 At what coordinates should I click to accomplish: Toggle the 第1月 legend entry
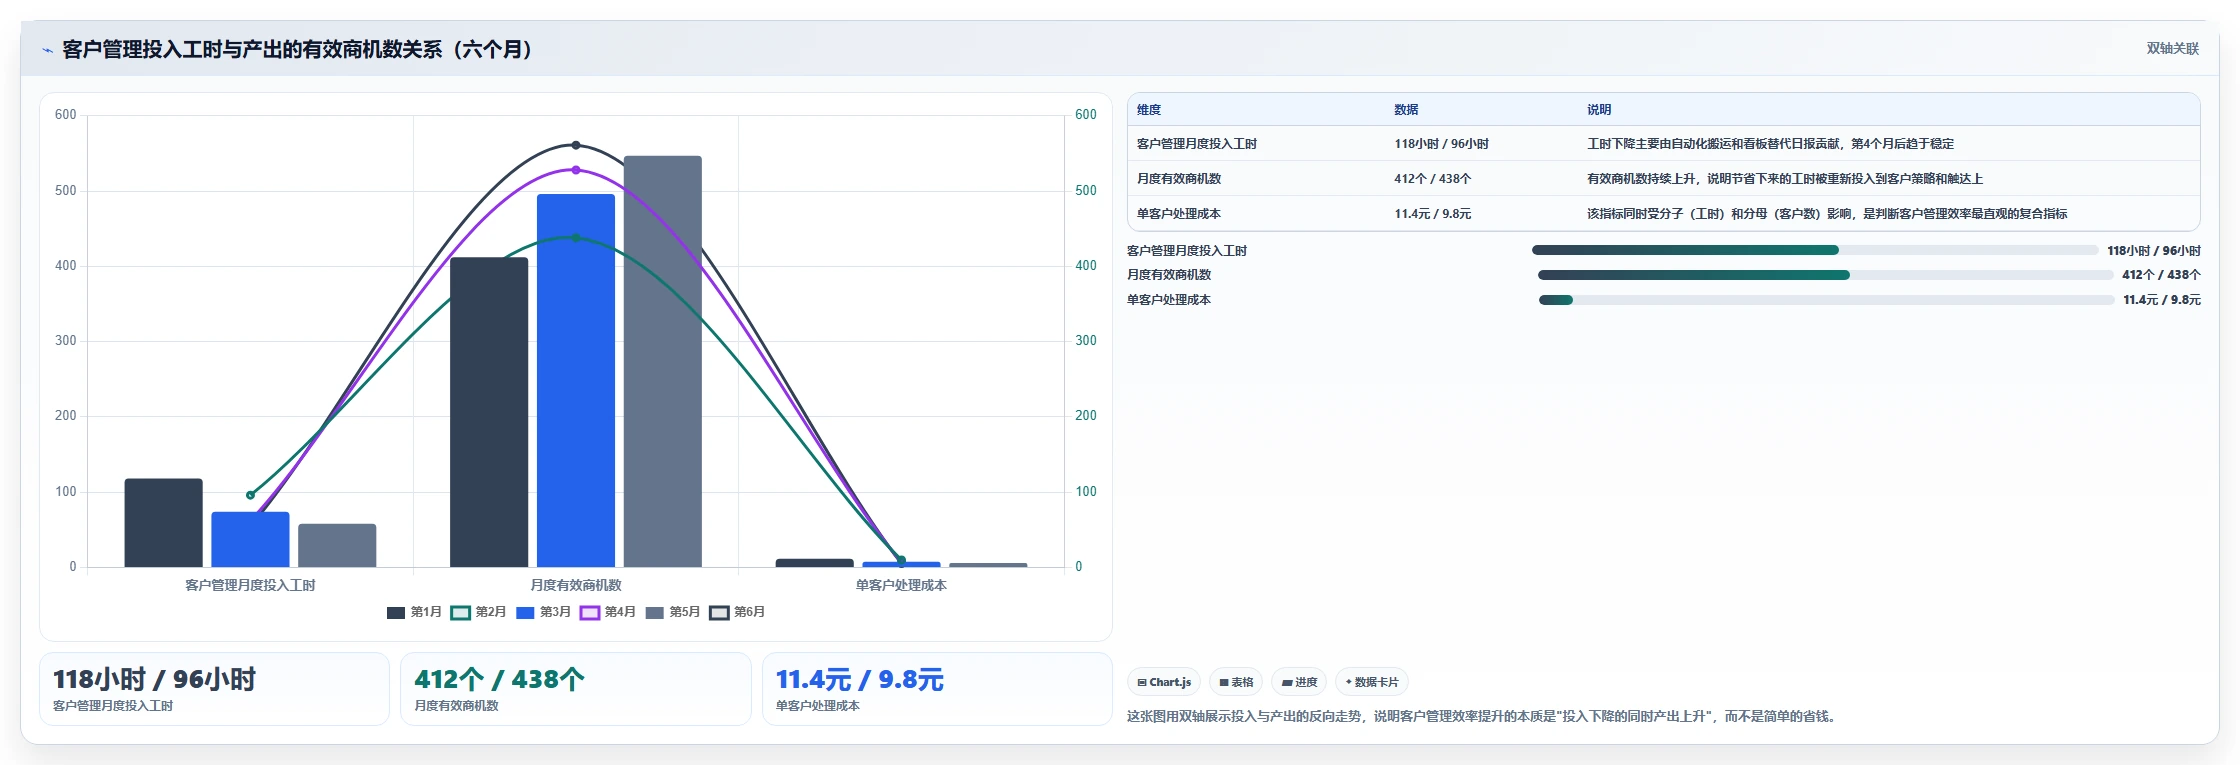click(414, 612)
